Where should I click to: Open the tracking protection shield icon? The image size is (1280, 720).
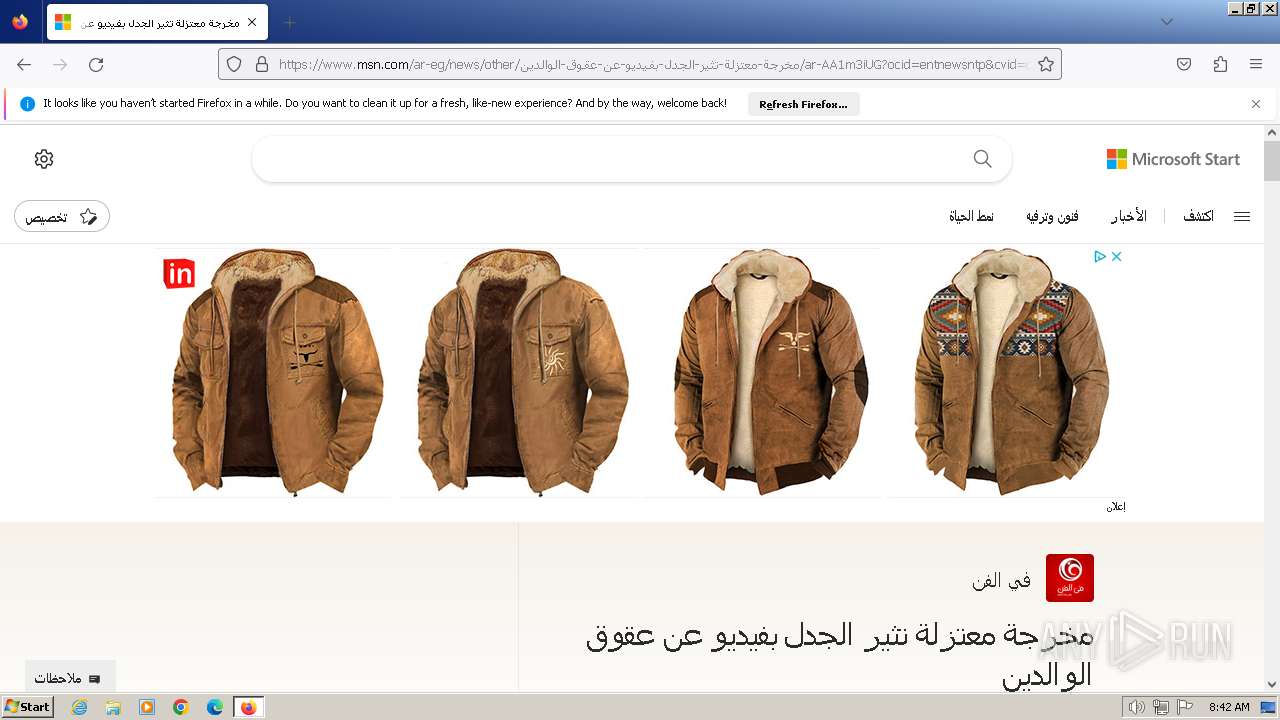coord(234,64)
